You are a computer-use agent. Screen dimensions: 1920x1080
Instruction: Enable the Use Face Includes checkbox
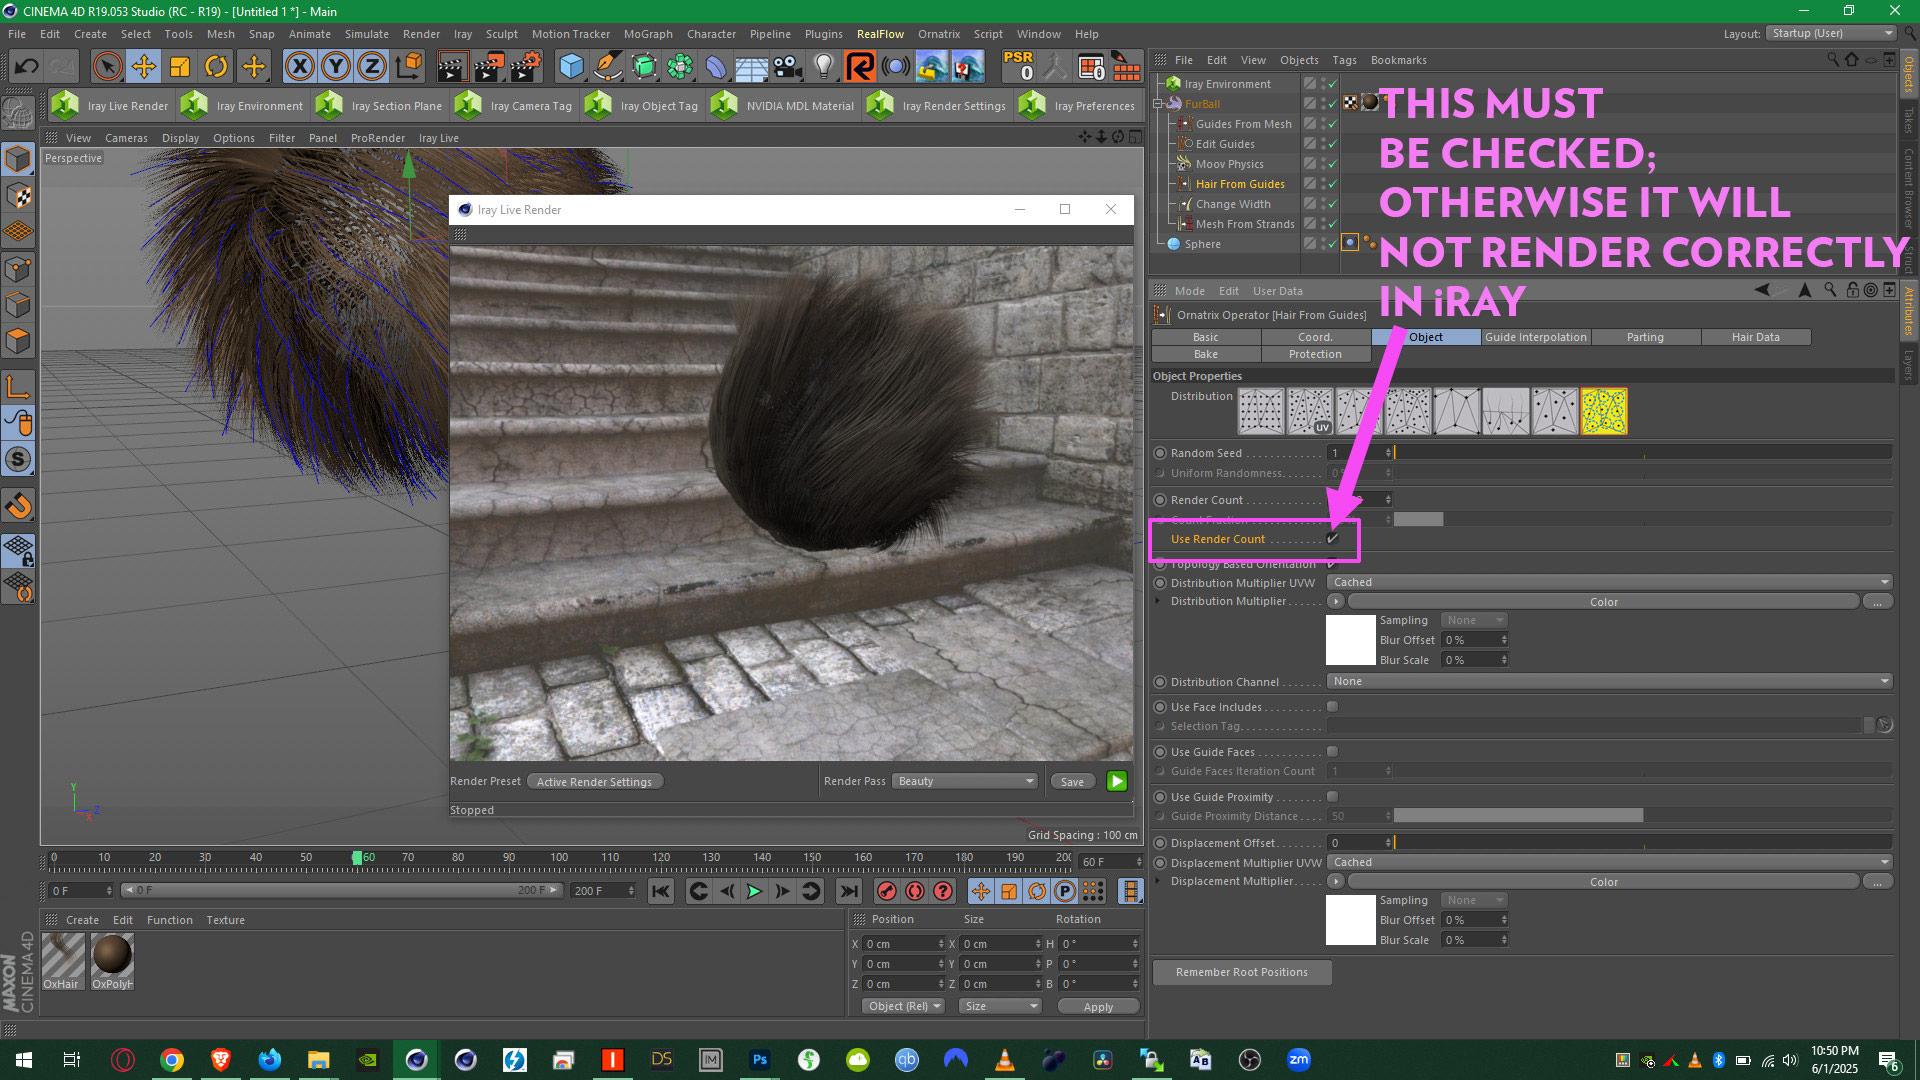[x=1332, y=707]
